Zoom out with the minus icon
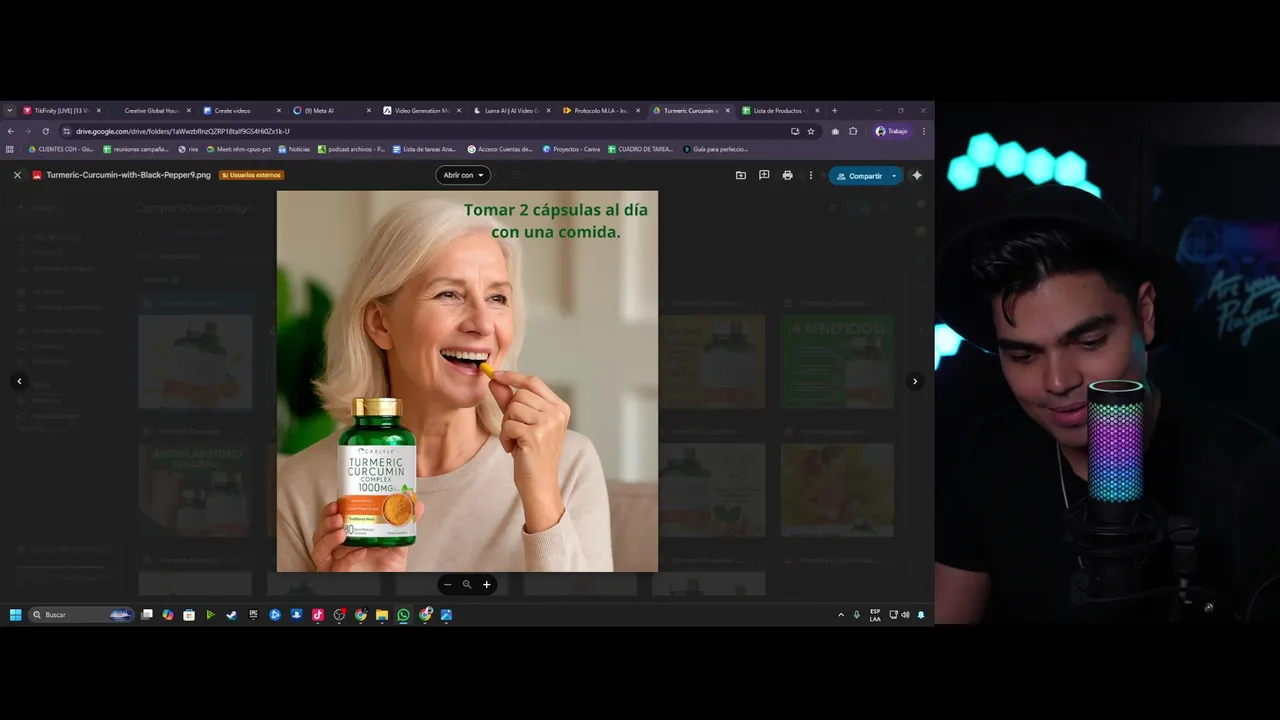 pyautogui.click(x=448, y=584)
